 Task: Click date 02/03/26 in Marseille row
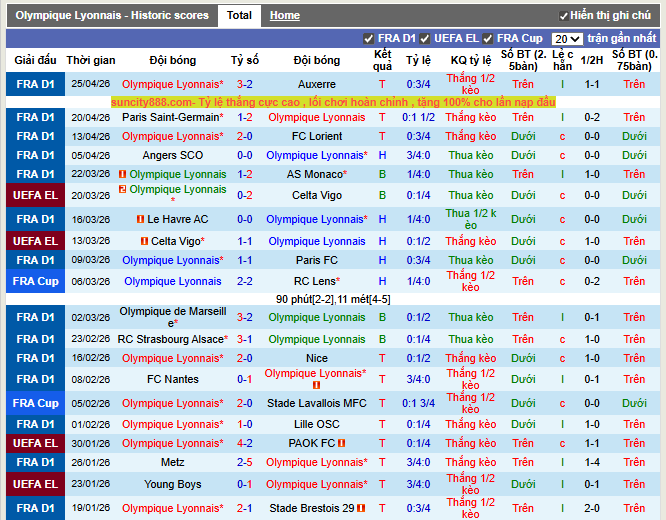[x=91, y=317]
